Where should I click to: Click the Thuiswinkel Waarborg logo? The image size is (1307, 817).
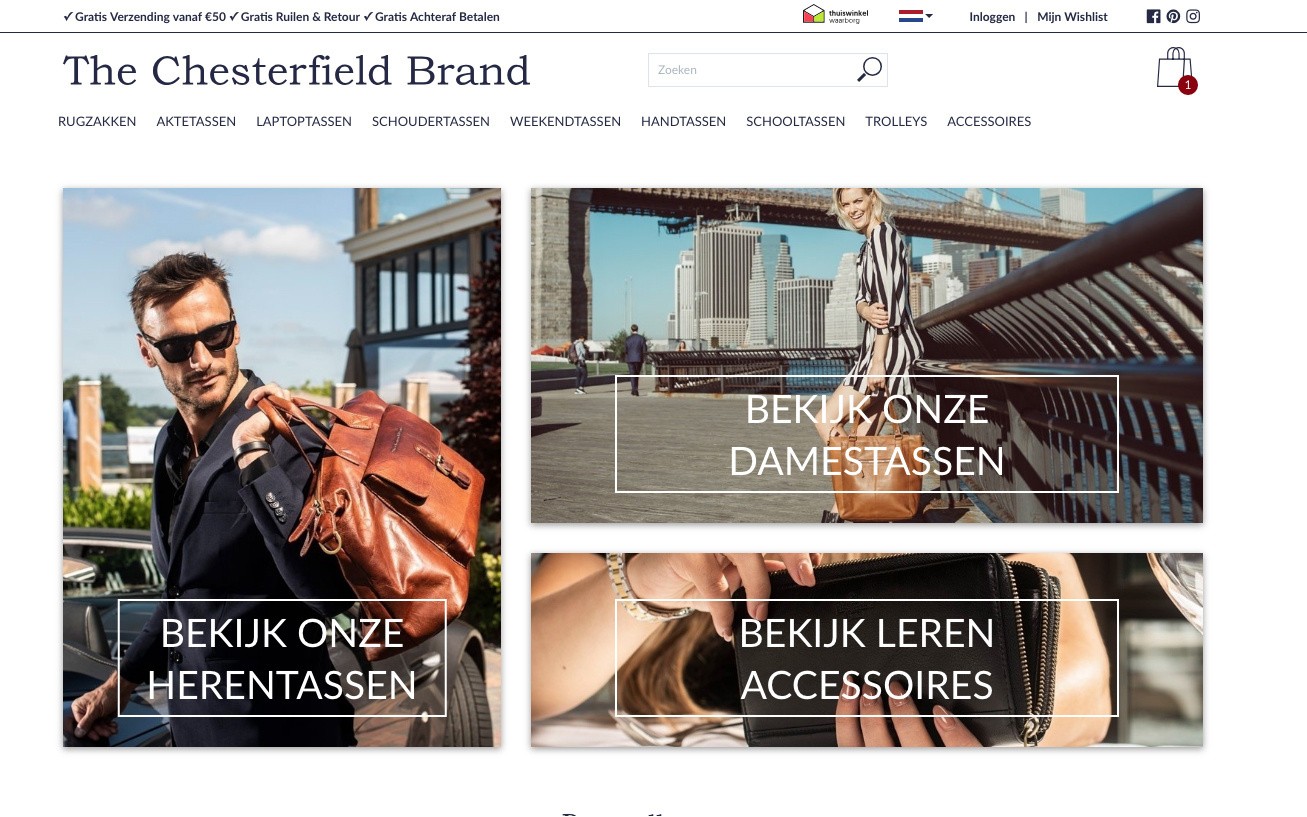click(836, 15)
